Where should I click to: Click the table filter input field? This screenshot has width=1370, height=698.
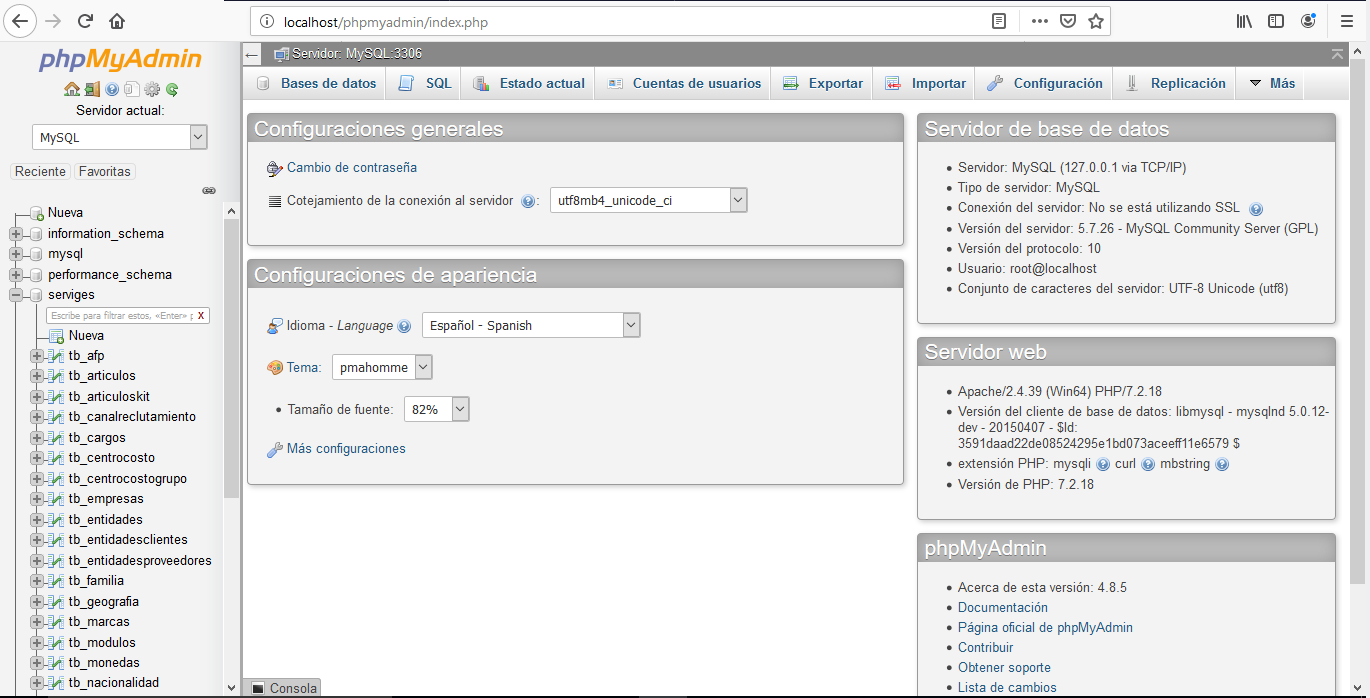point(119,315)
